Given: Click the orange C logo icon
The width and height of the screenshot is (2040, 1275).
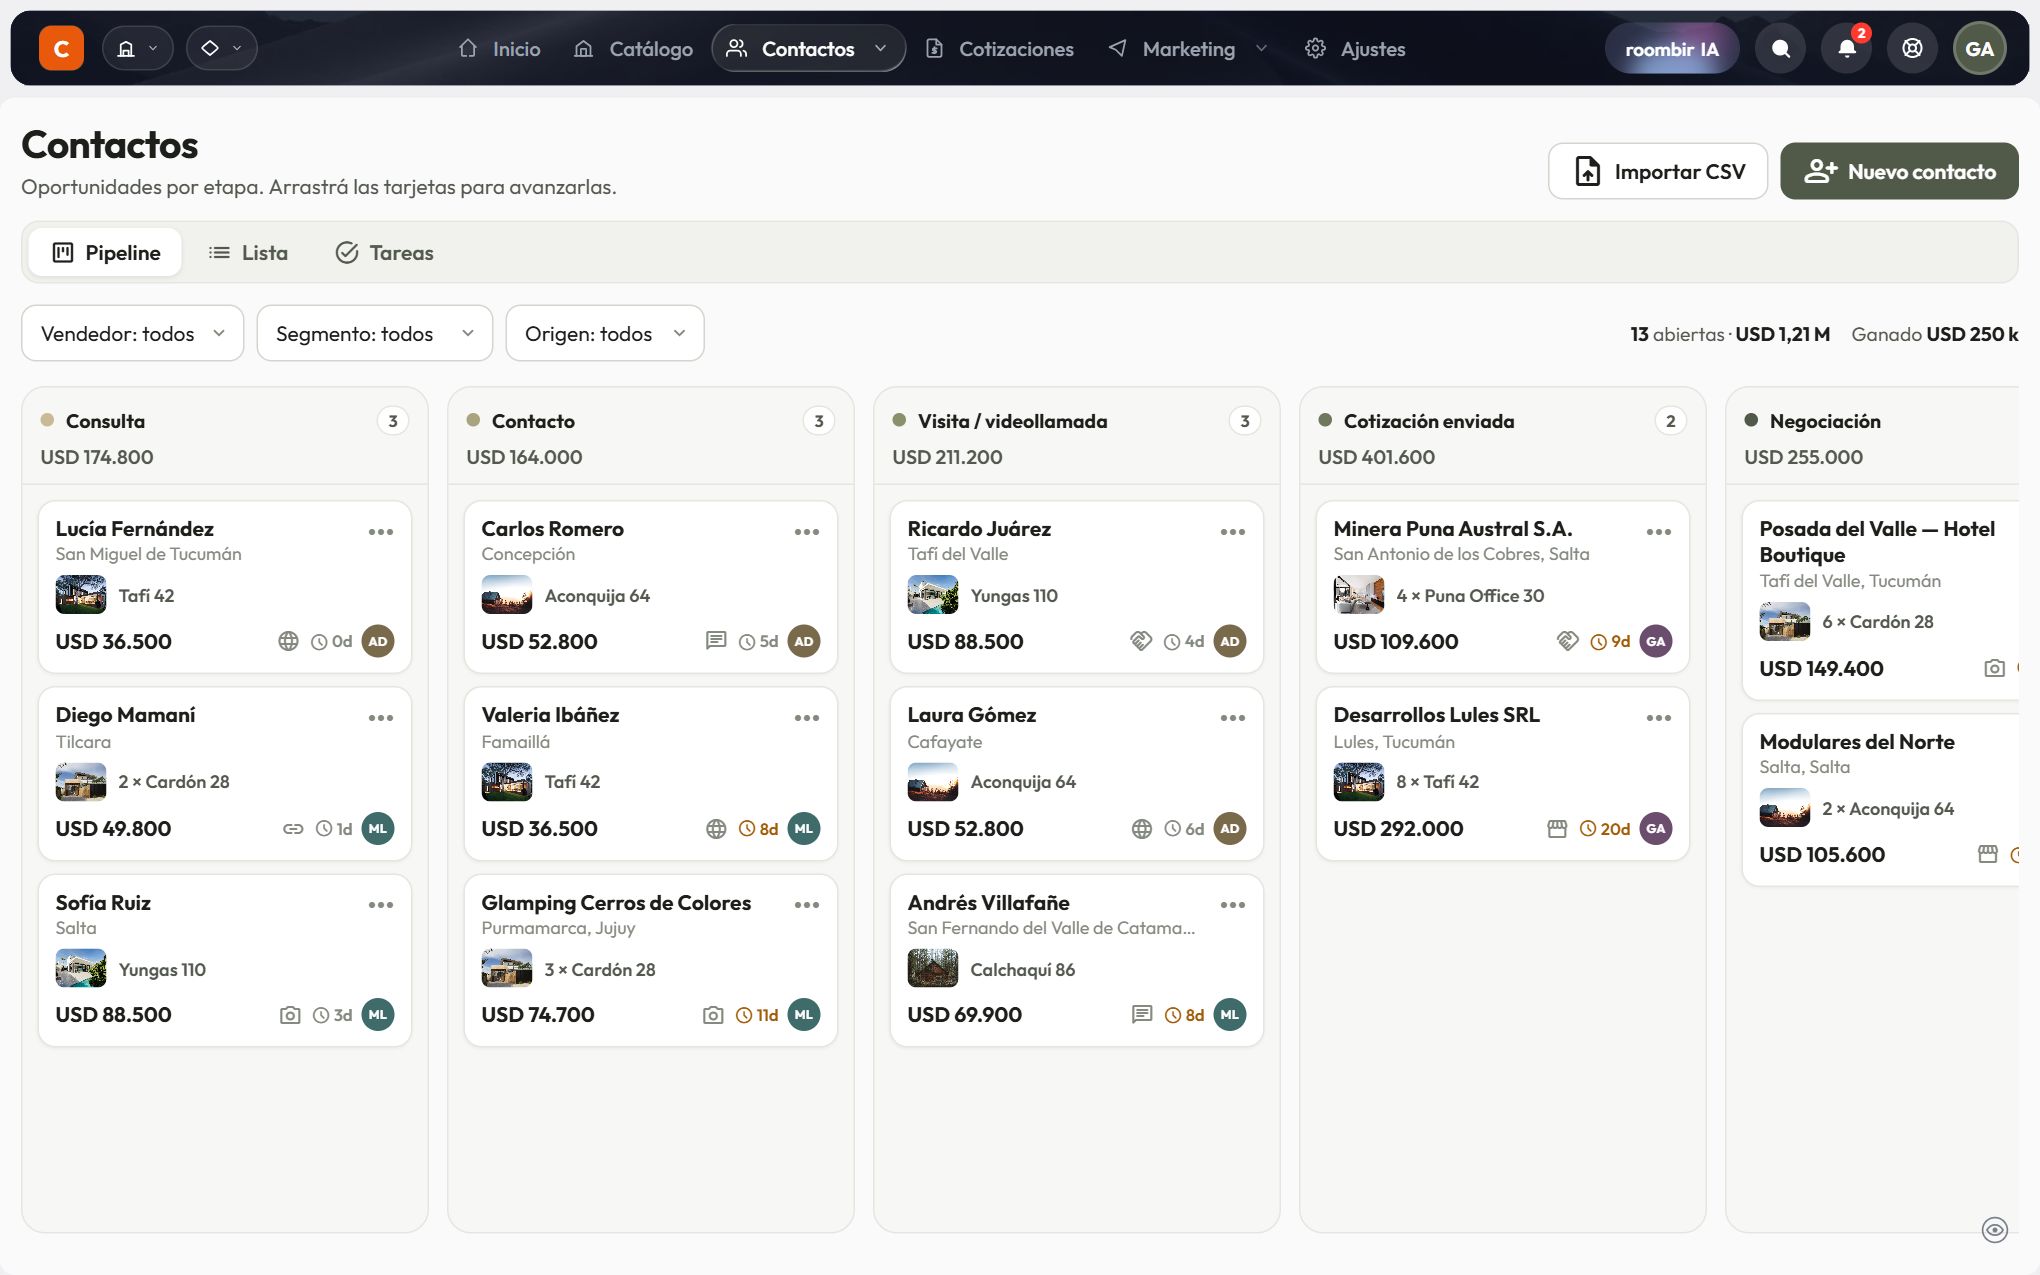Looking at the screenshot, I should click(61, 48).
